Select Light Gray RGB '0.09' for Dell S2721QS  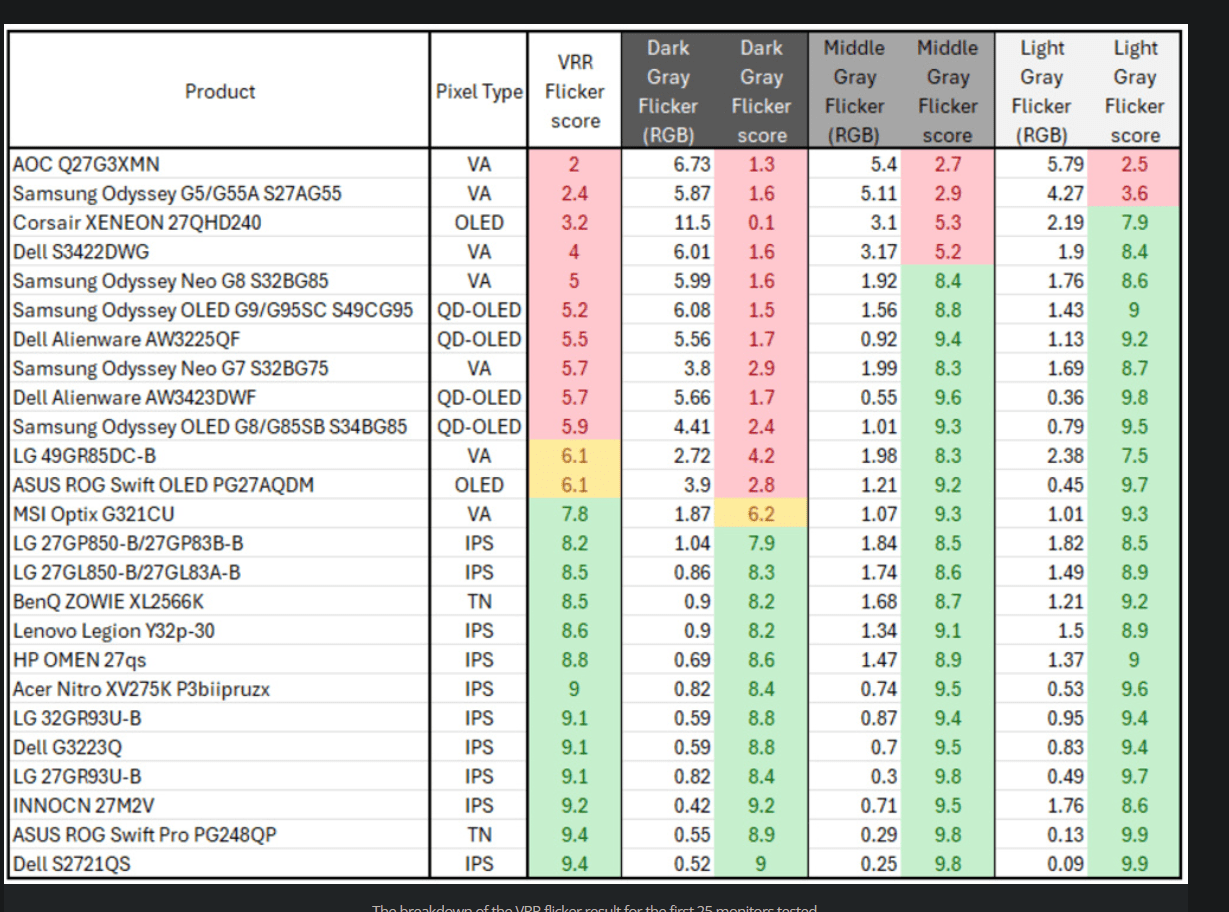[1066, 864]
